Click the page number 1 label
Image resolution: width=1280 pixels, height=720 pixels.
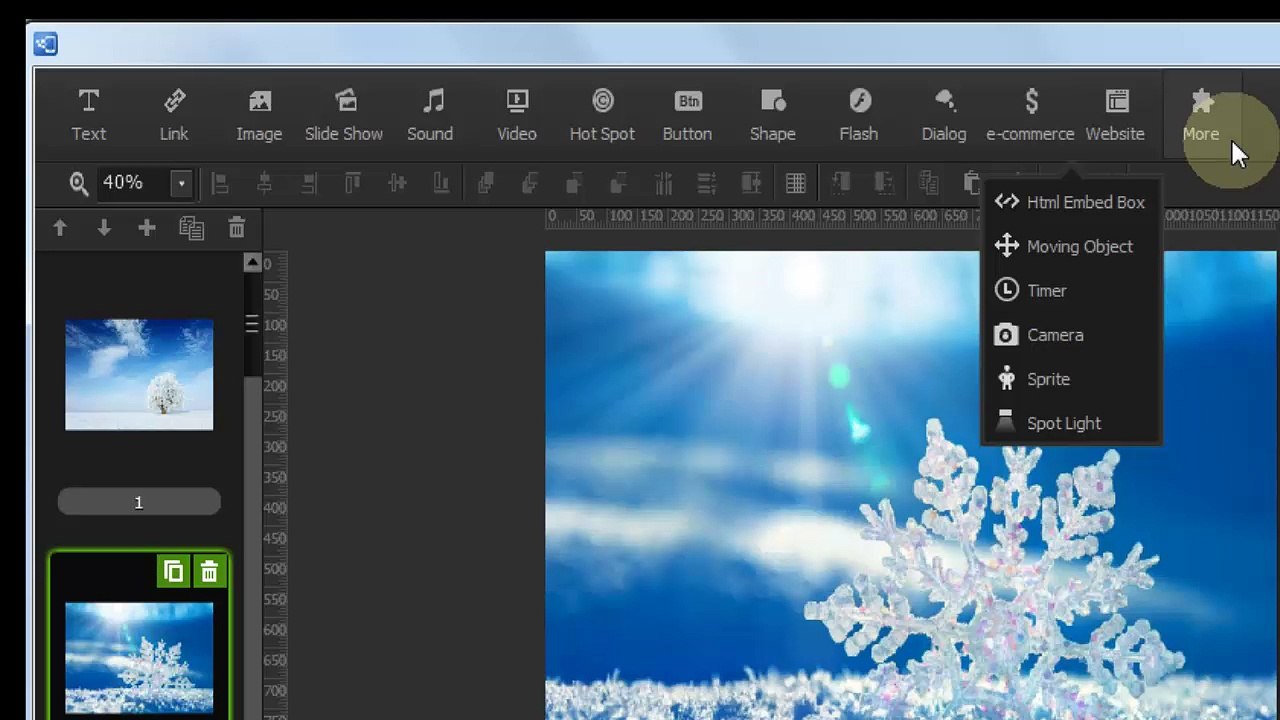(139, 502)
